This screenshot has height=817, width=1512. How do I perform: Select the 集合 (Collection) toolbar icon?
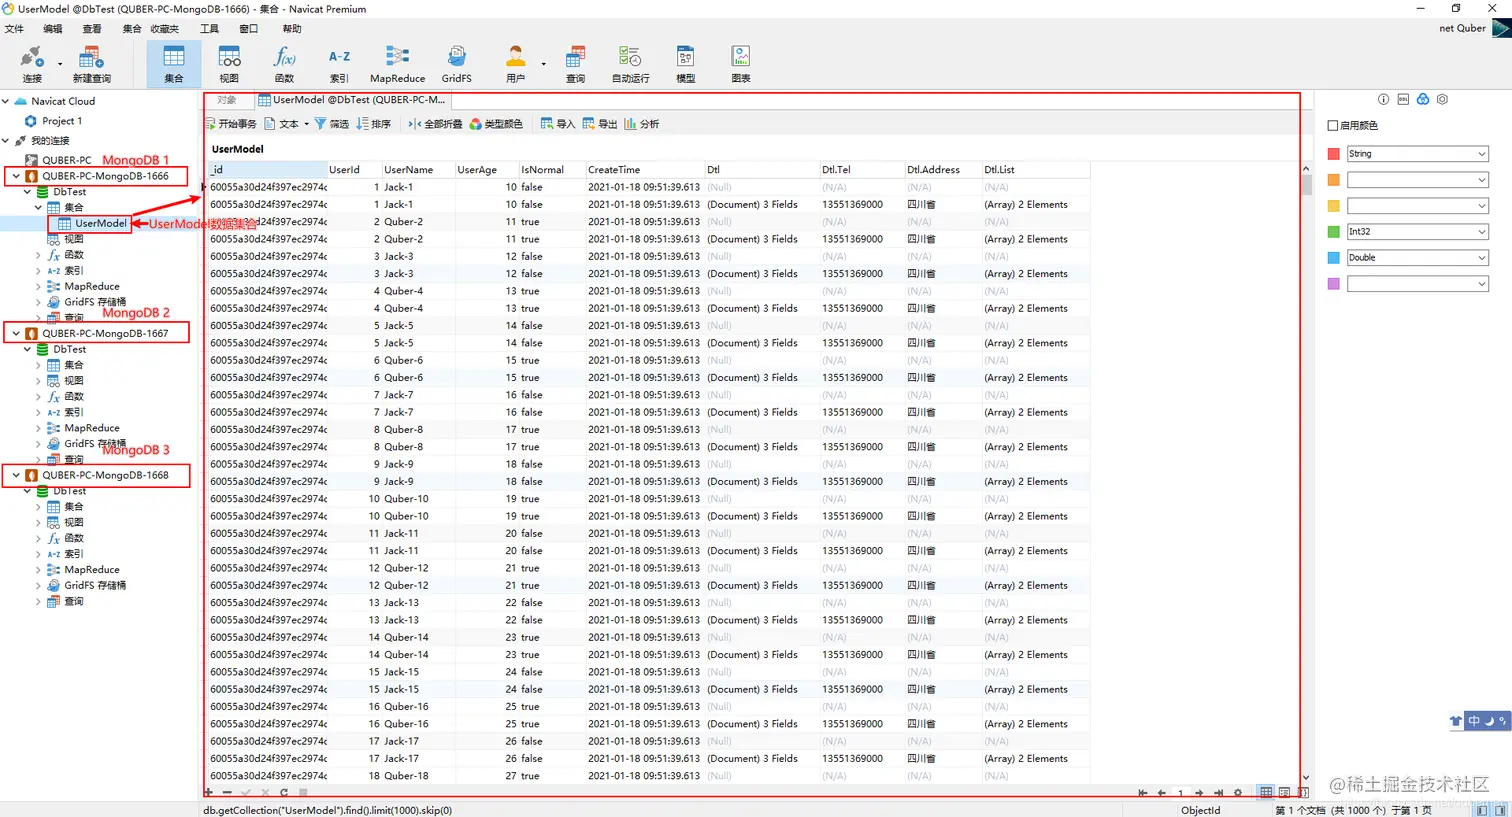tap(174, 64)
